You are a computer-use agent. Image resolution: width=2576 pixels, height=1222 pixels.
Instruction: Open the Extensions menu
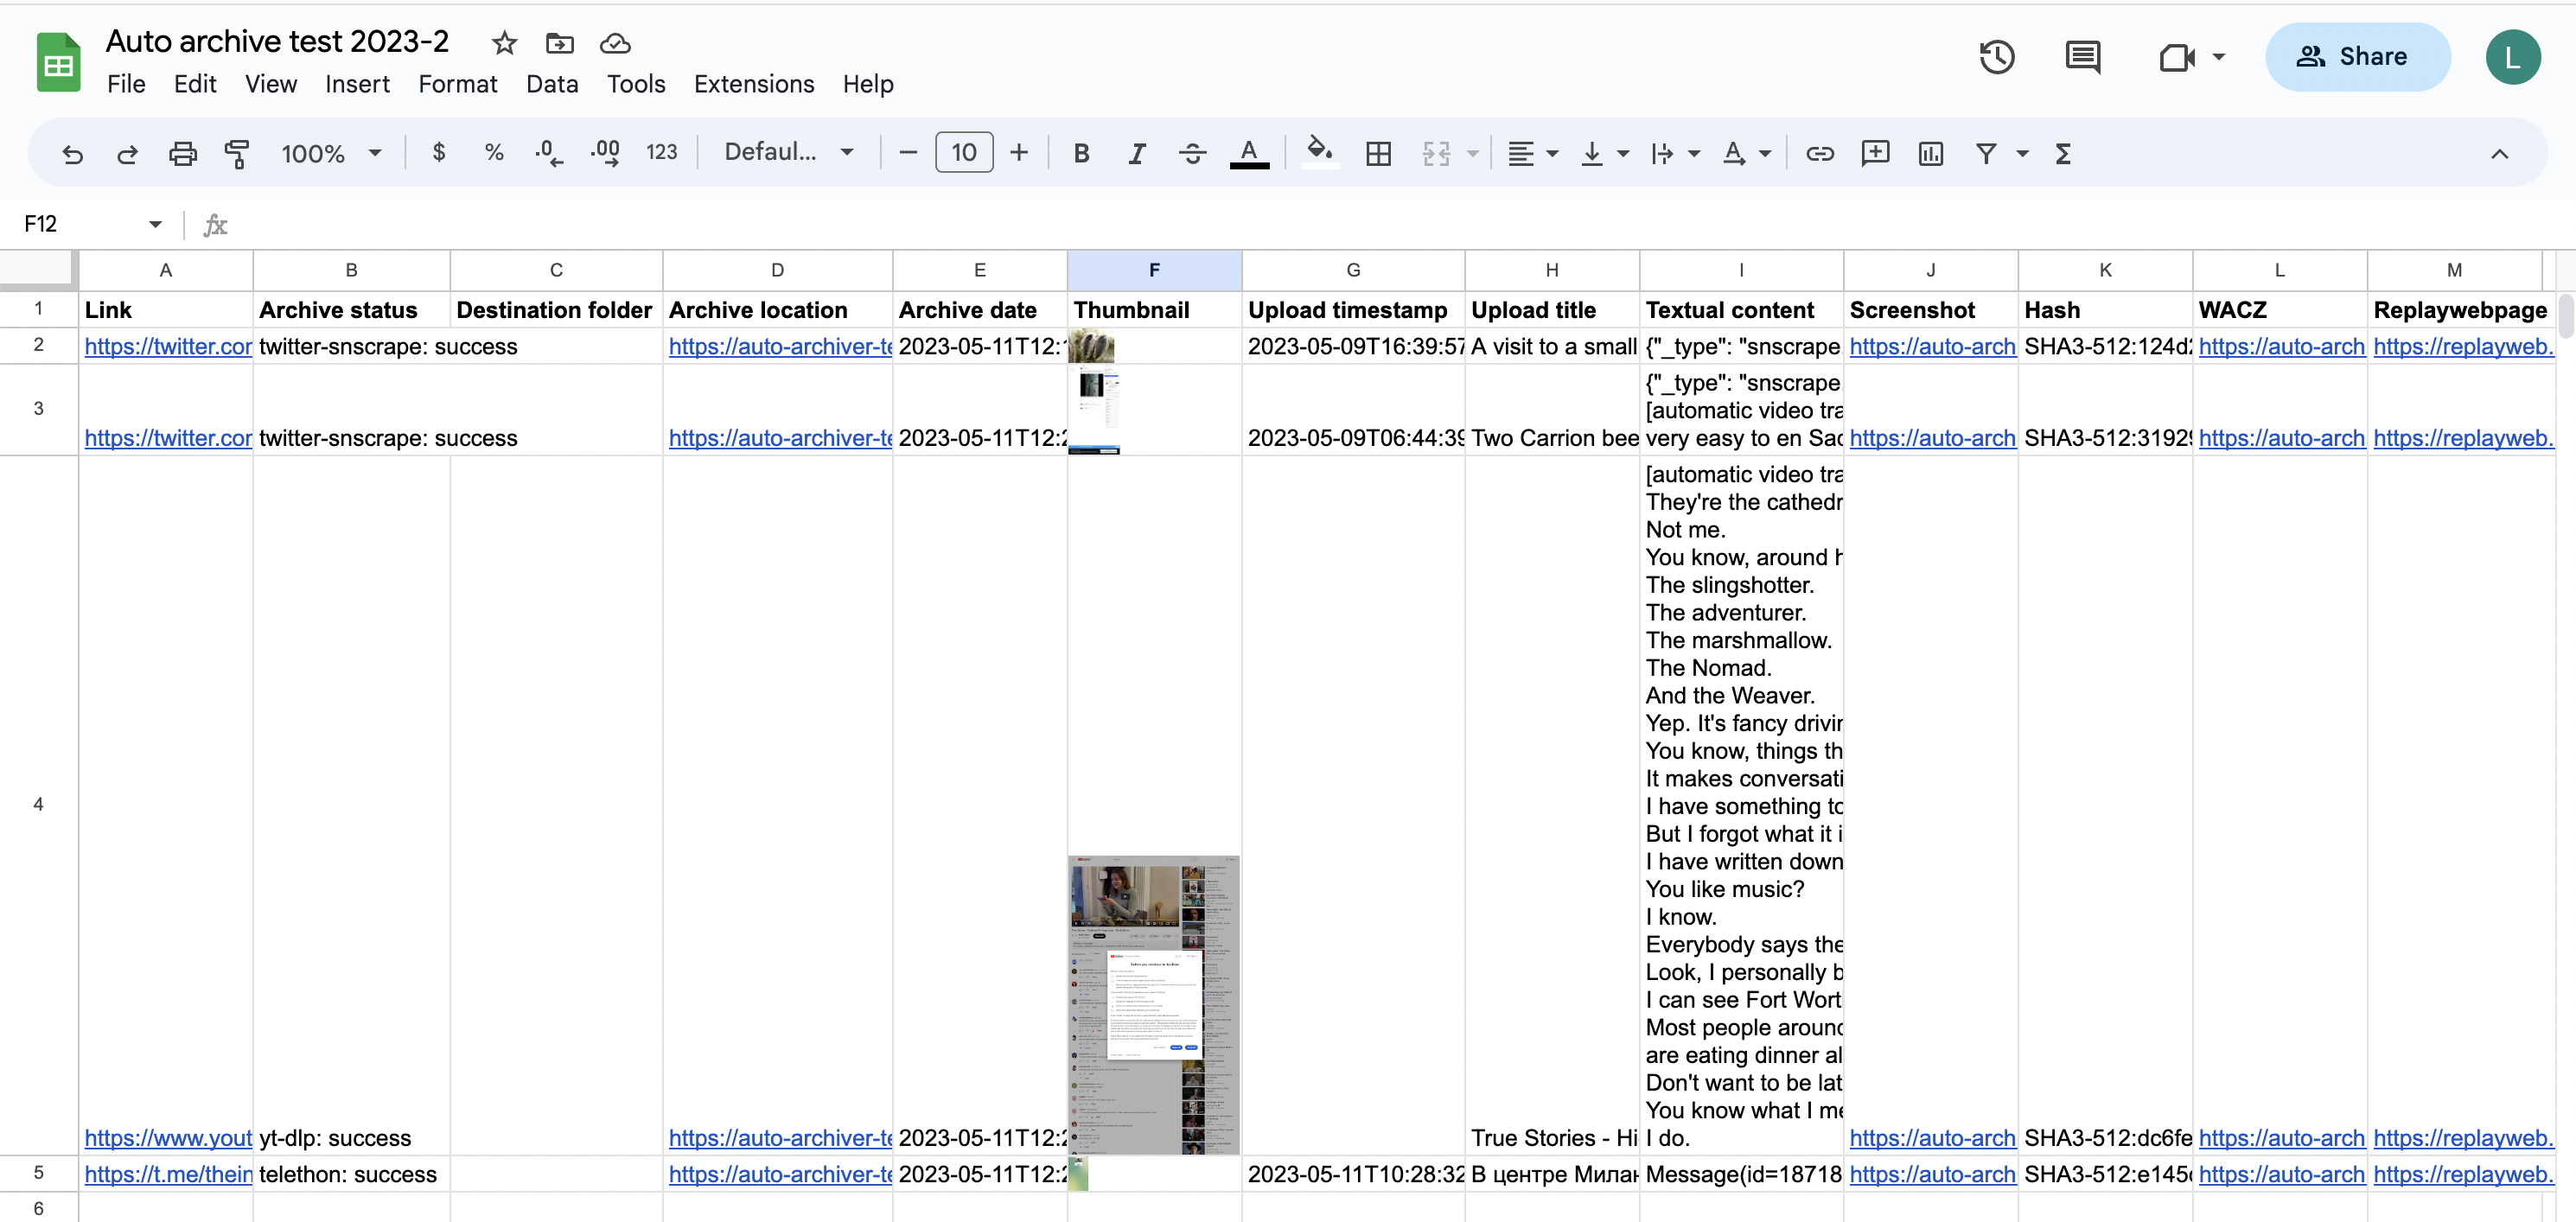[752, 84]
